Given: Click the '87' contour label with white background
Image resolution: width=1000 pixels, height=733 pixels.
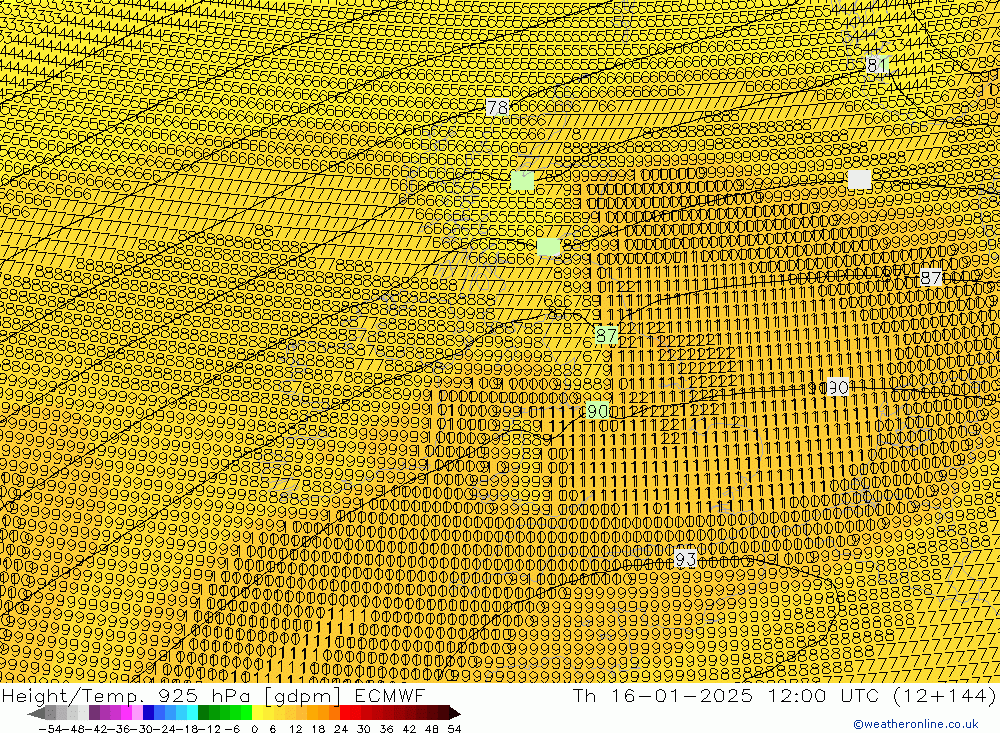Looking at the screenshot, I should (x=931, y=278).
